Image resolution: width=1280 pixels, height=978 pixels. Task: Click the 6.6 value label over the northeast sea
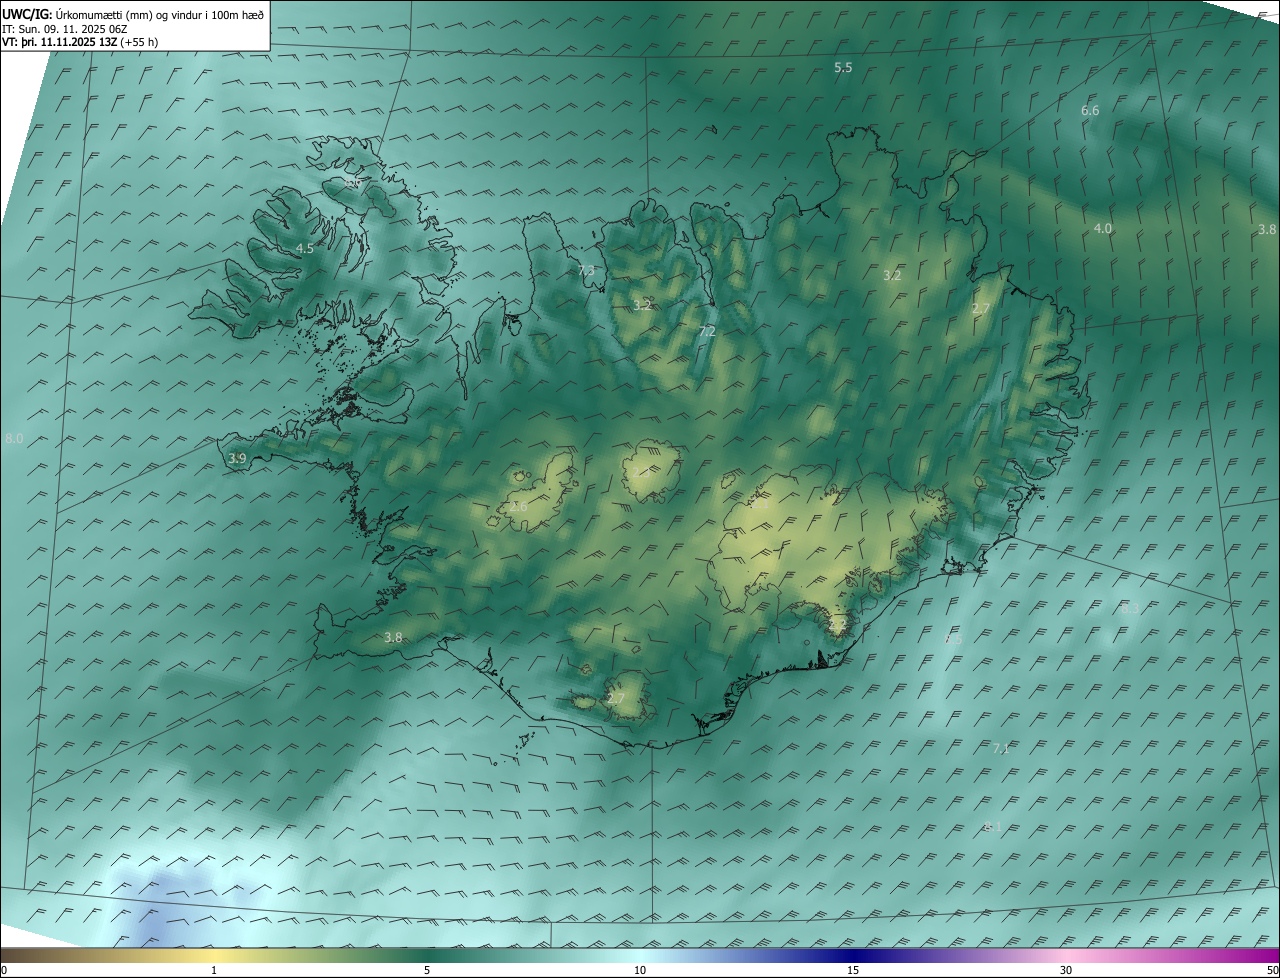[1090, 111]
